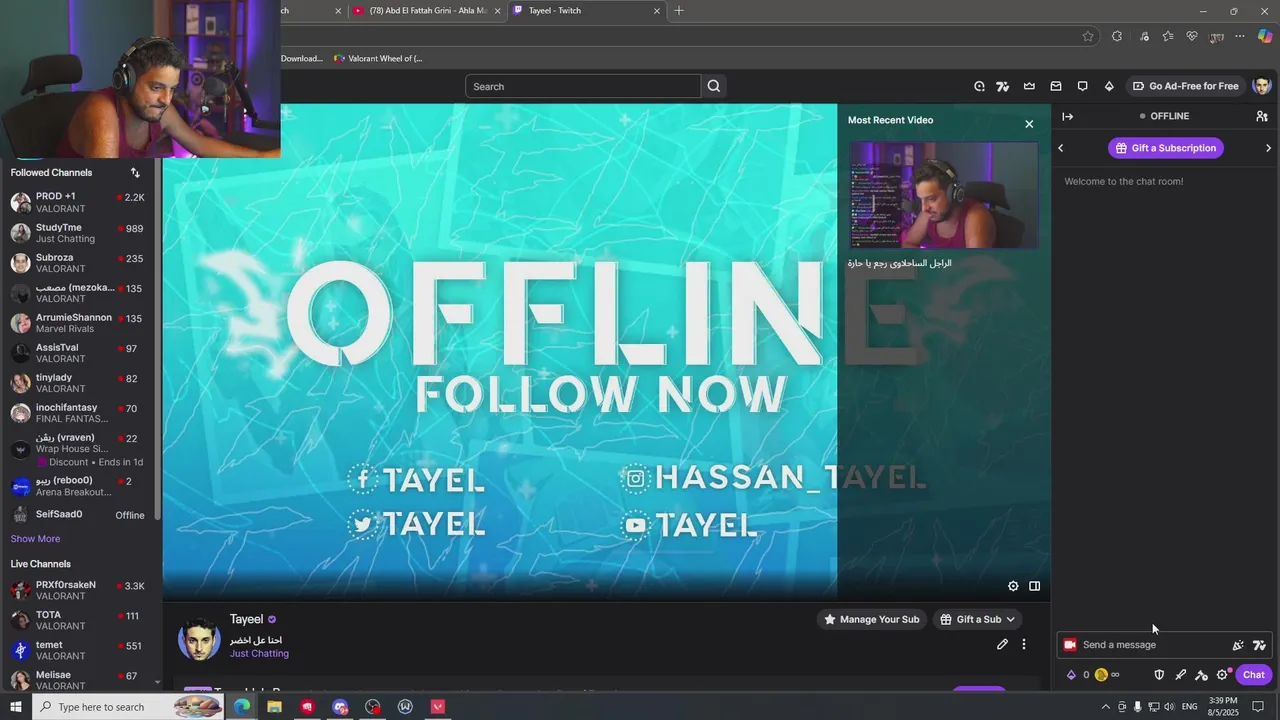The width and height of the screenshot is (1280, 720).
Task: Open the PRXf0rsakeN live channel
Action: click(78, 590)
